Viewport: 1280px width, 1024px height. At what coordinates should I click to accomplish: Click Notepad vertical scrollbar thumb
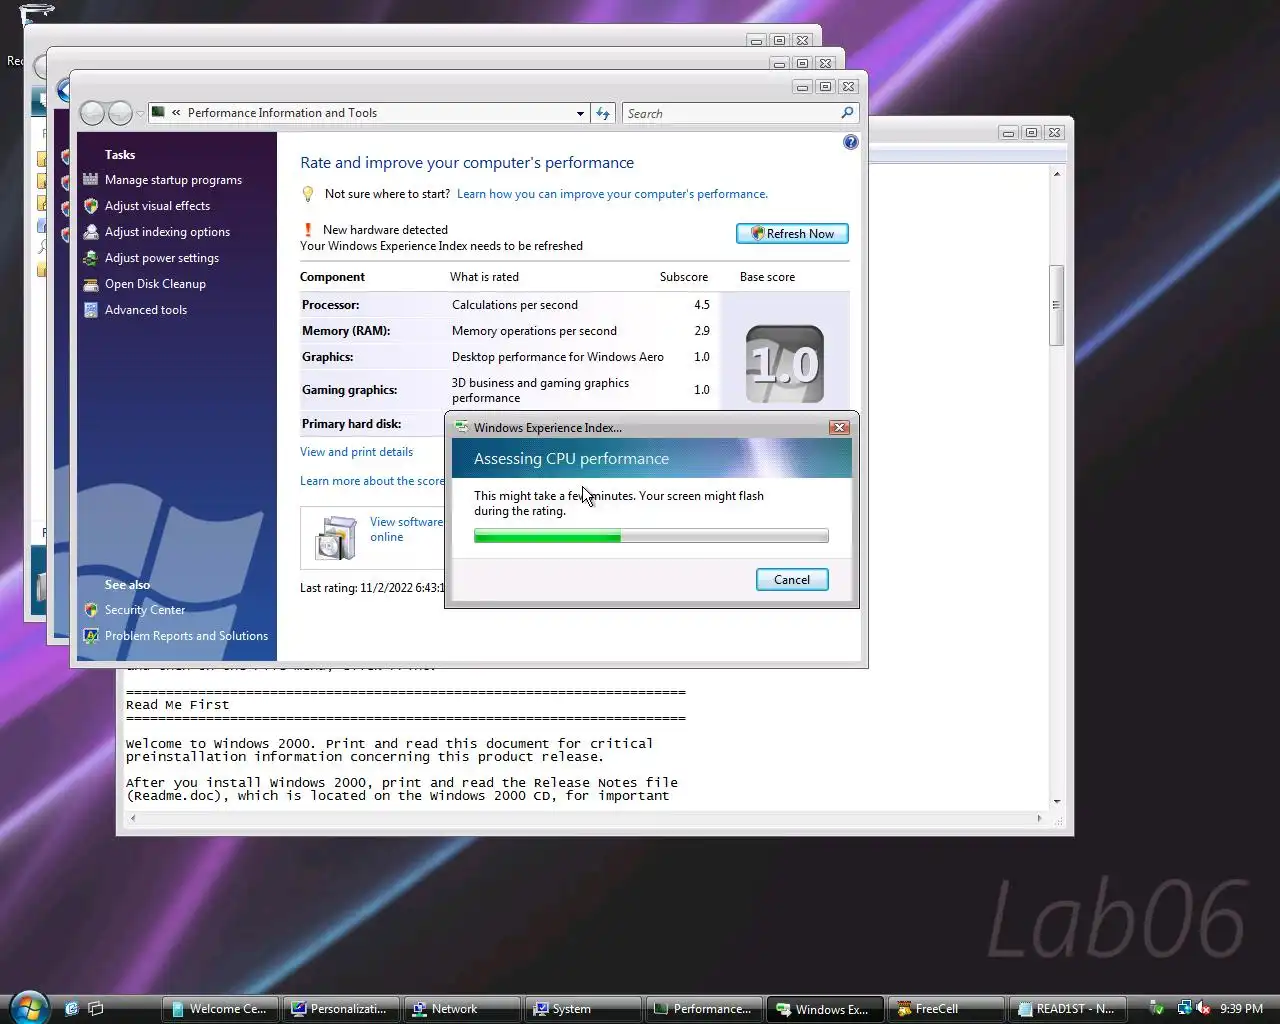pos(1056,305)
